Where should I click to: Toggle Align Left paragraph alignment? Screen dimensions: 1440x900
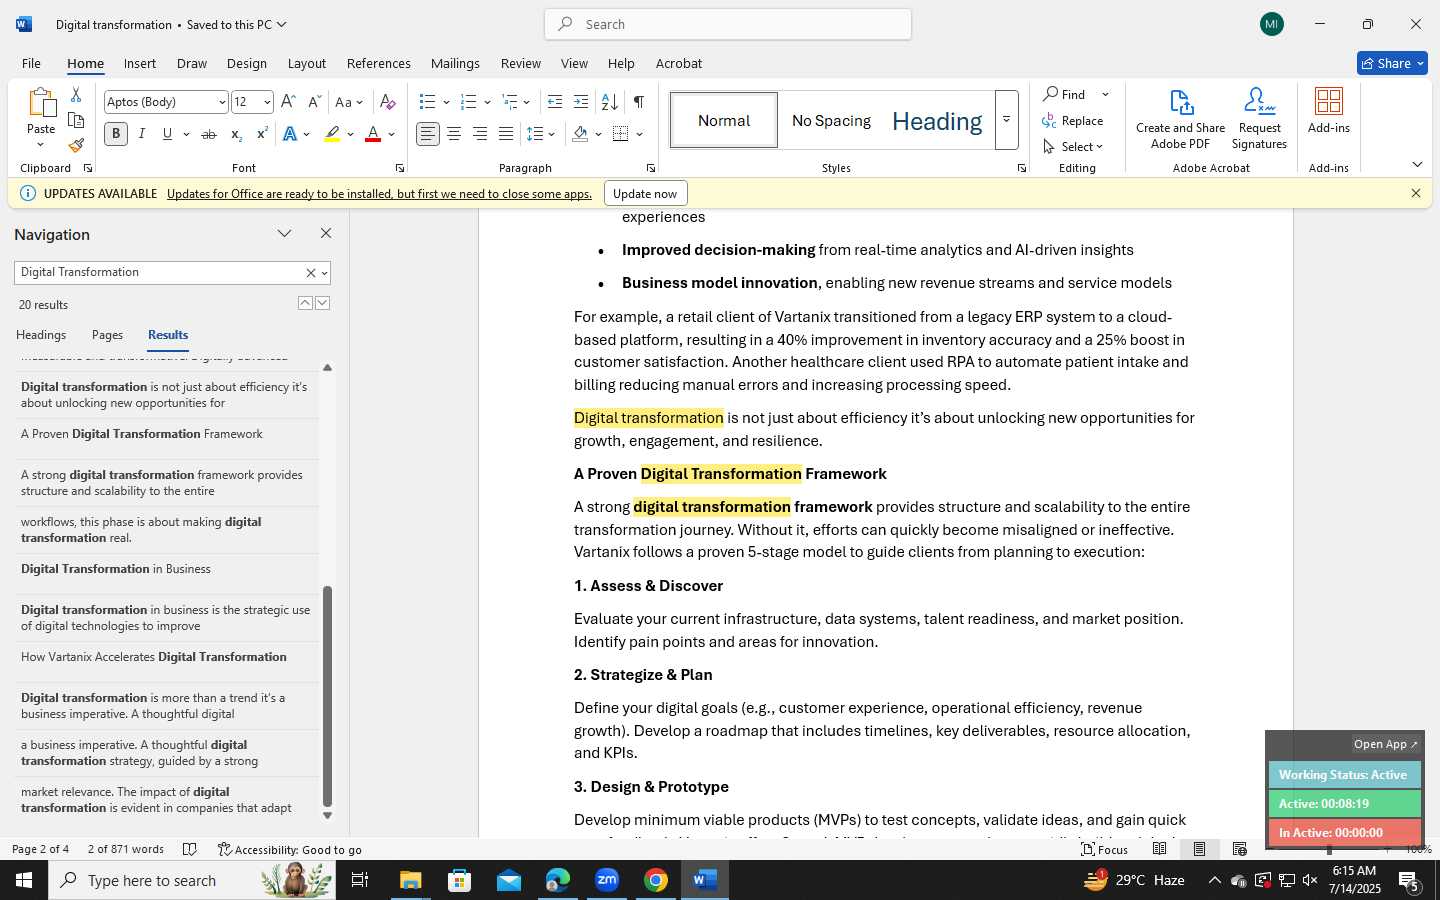tap(428, 134)
